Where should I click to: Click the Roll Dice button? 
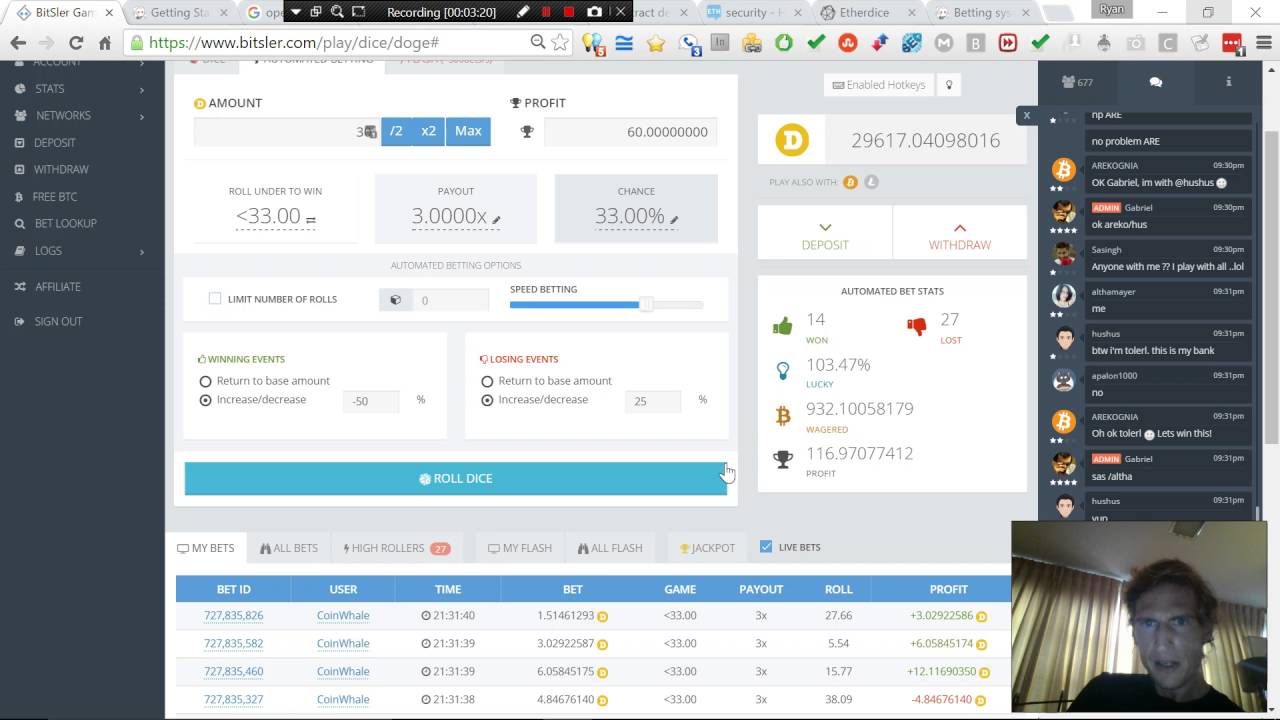click(456, 479)
